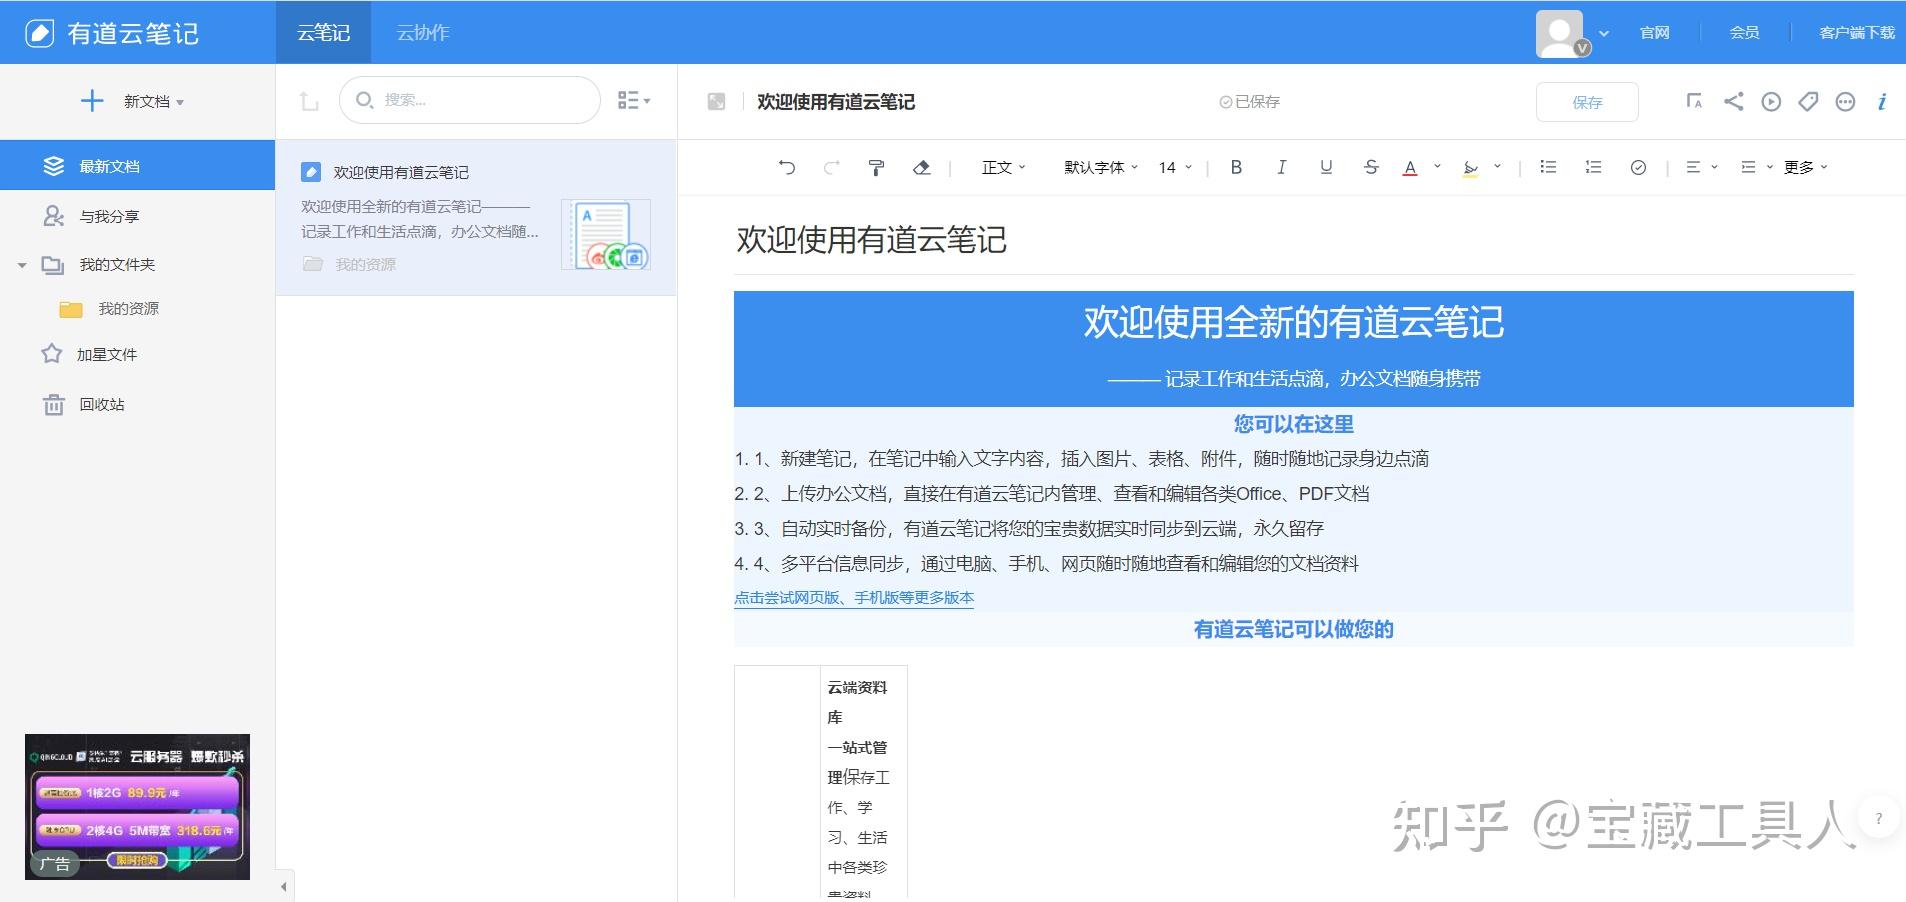Image resolution: width=1906 pixels, height=902 pixels.
Task: Open the list view mode switcher
Action: pos(634,100)
